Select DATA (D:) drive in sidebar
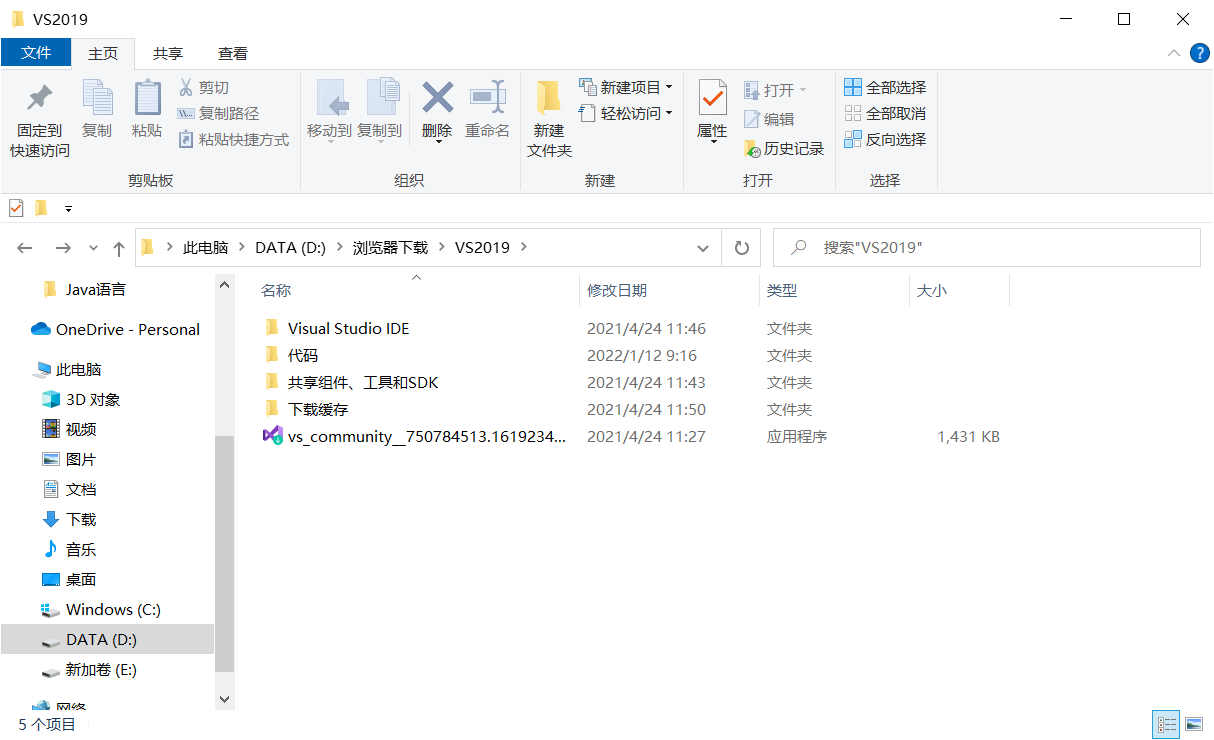This screenshot has height=740, width=1214. [x=107, y=639]
